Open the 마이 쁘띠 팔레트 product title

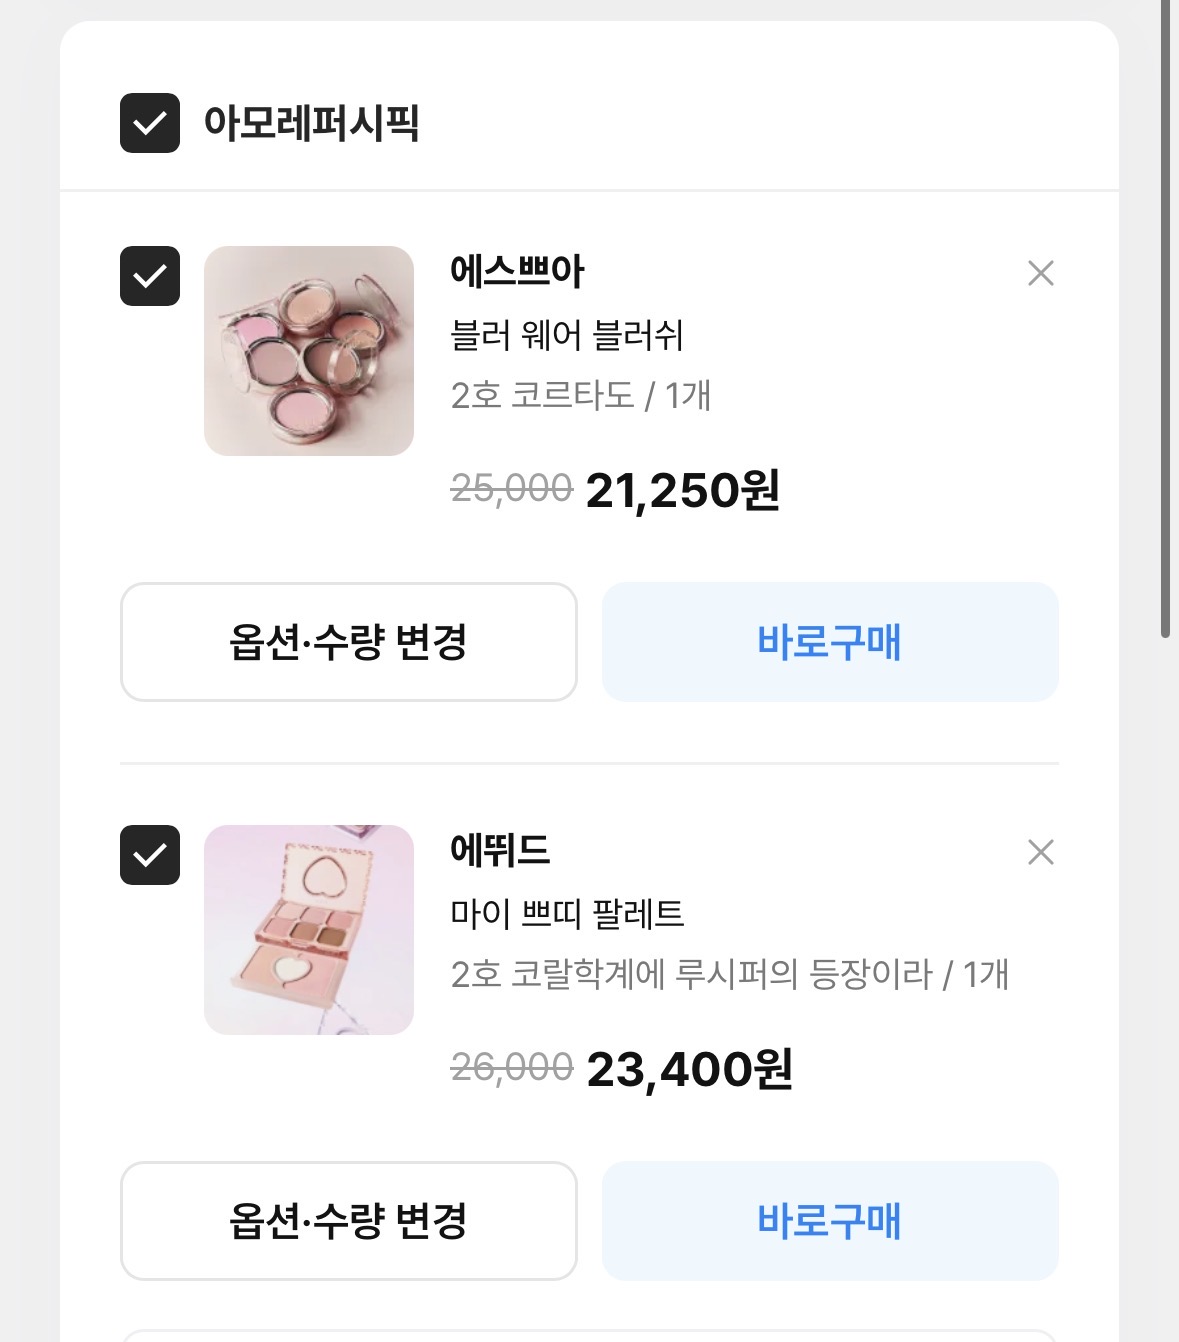tap(567, 913)
